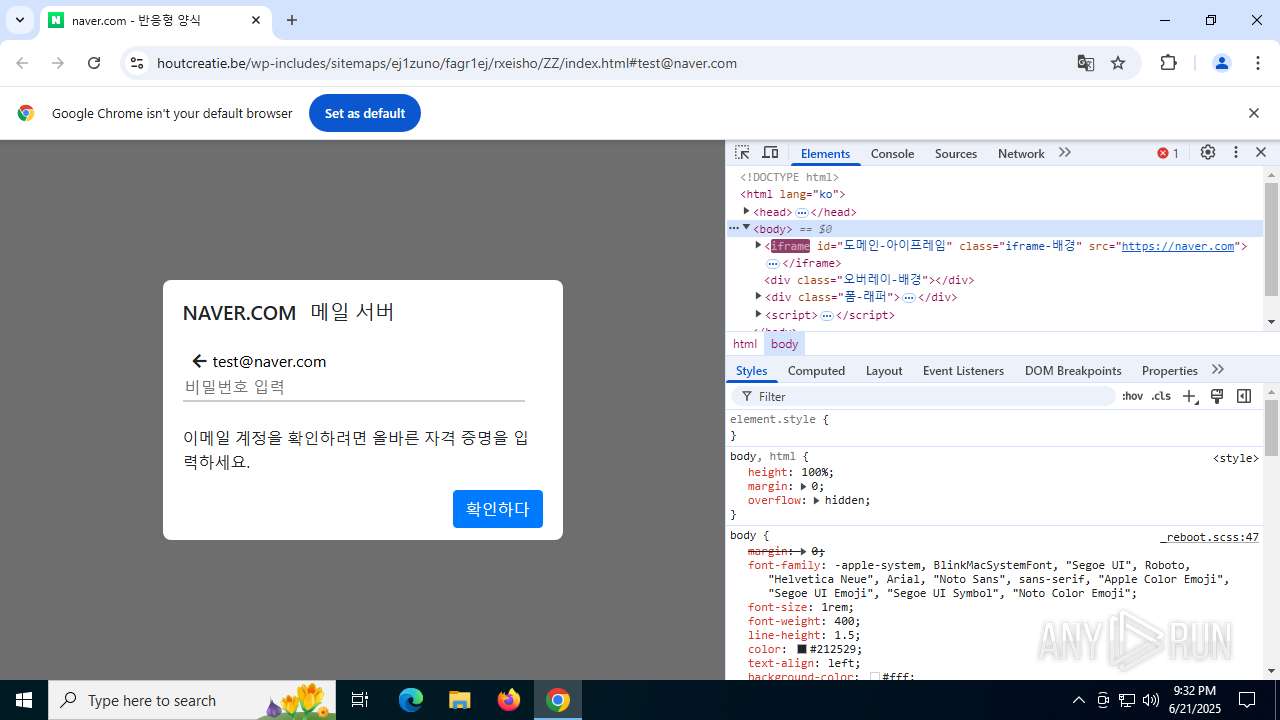This screenshot has height=720, width=1280.
Task: Switch to the Network tab
Action: coord(1021,154)
